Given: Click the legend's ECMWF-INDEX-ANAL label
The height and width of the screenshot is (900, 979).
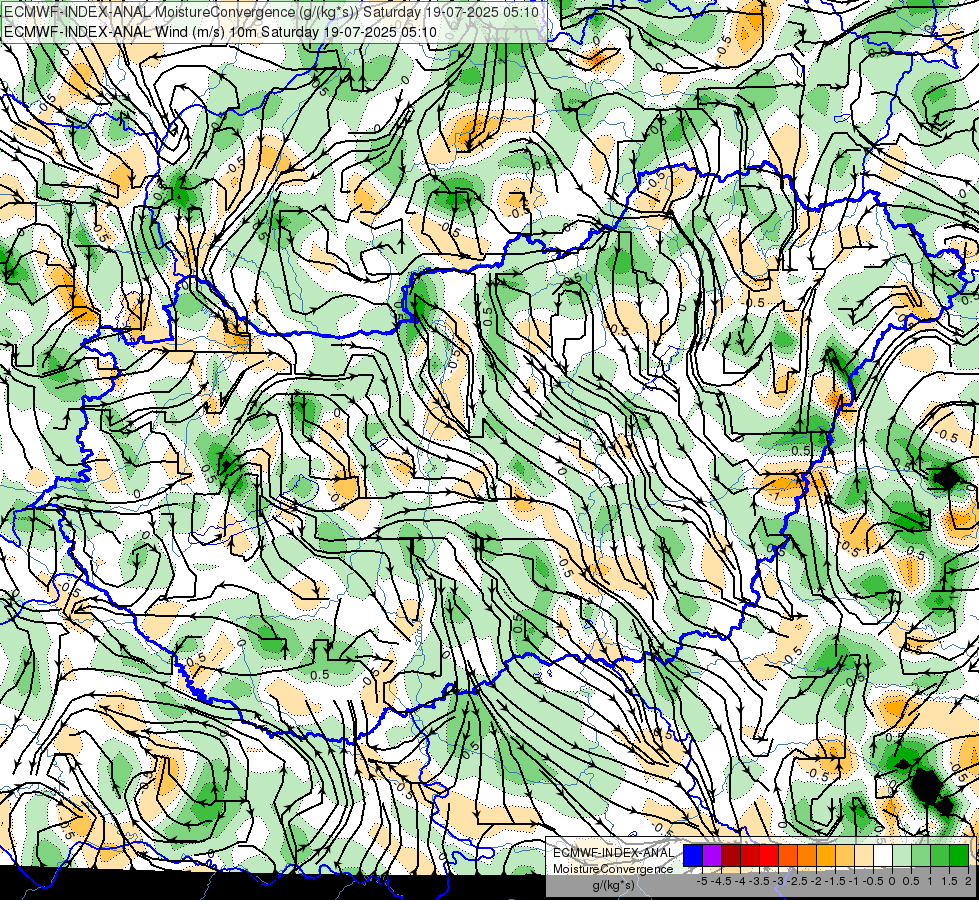Looking at the screenshot, I should coord(613,853).
